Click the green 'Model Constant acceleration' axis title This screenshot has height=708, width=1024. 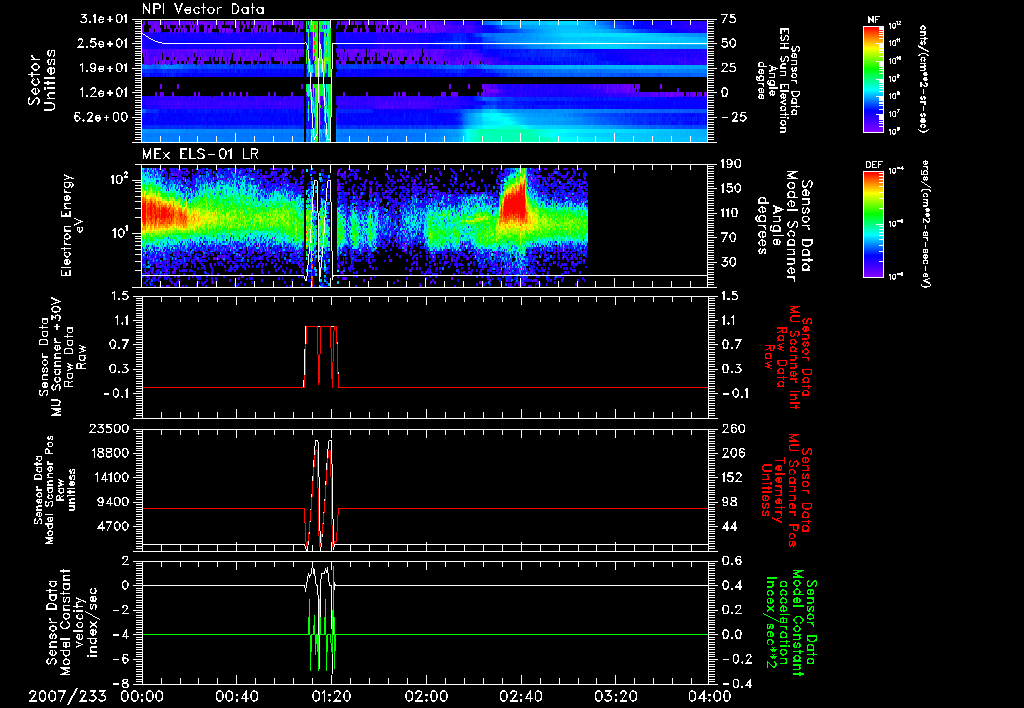click(x=791, y=622)
